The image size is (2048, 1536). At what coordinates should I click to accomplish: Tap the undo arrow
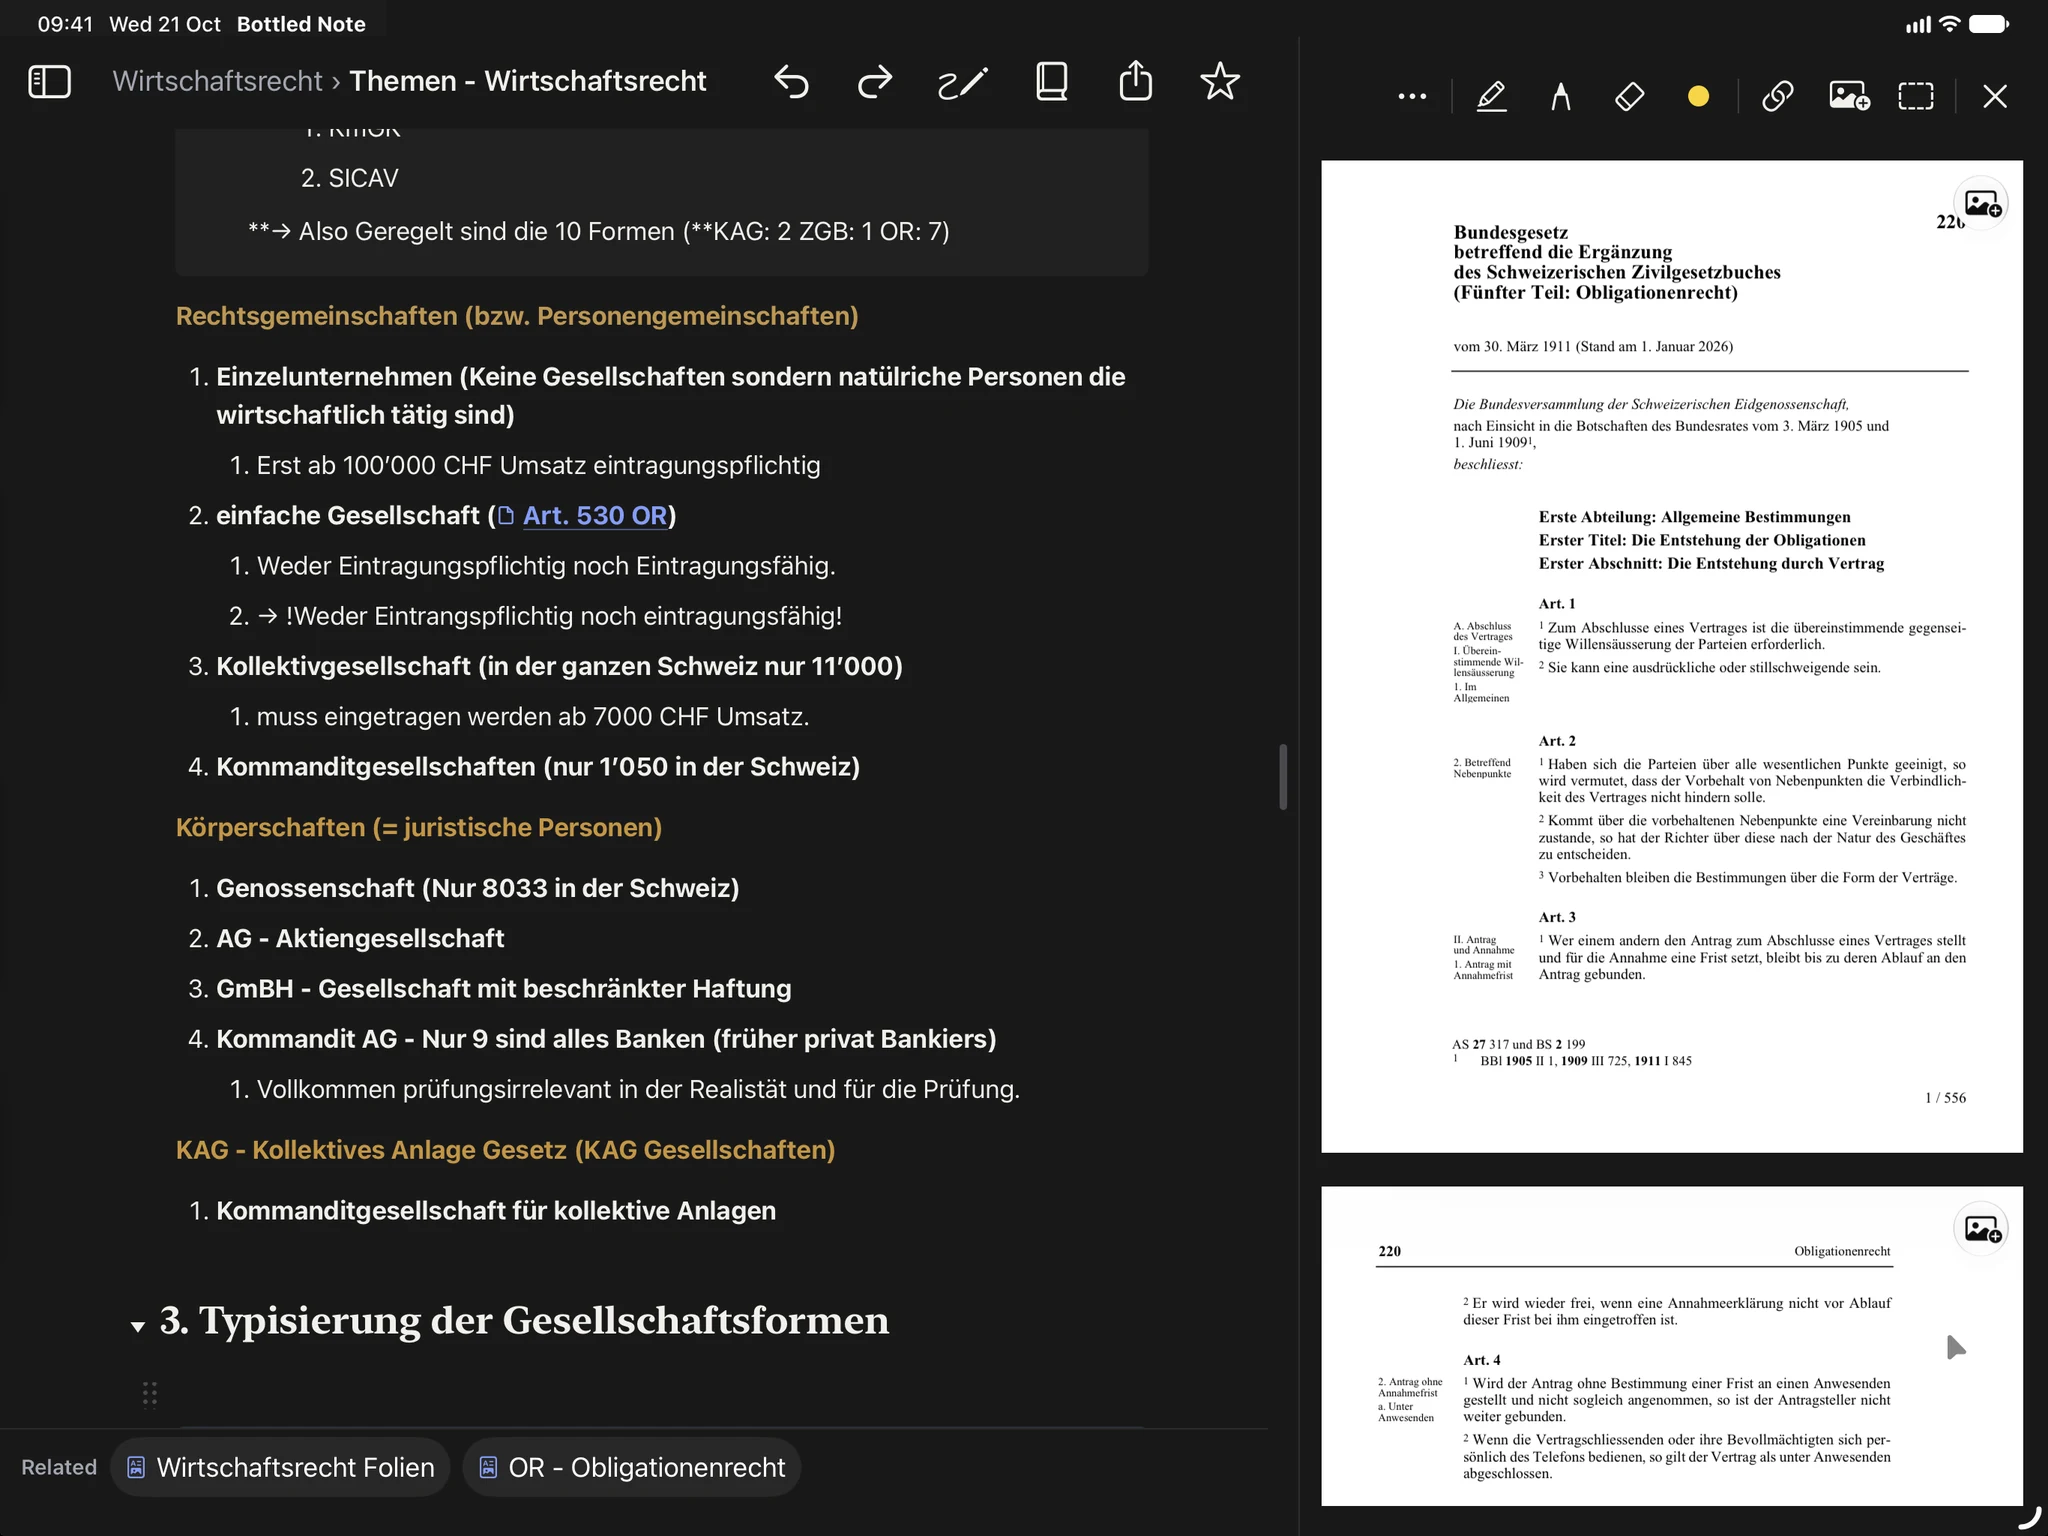point(791,81)
